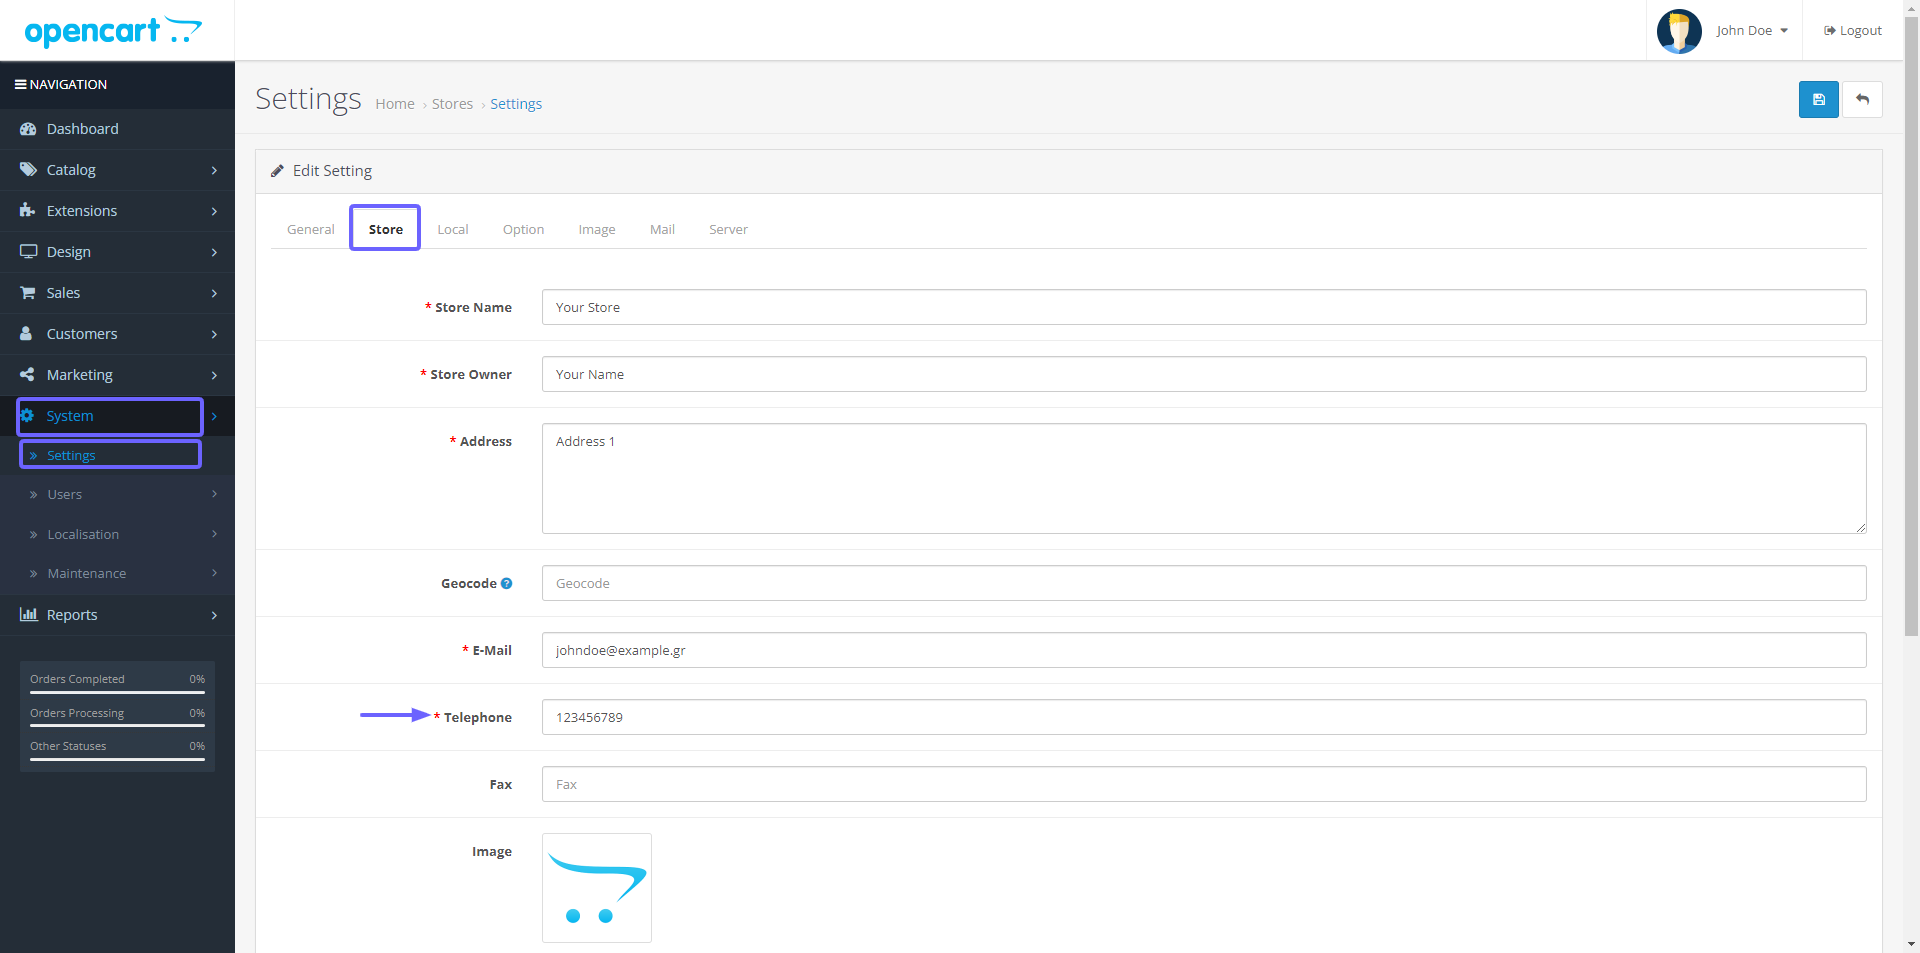Click the Sales shopping cart icon

pos(28,293)
